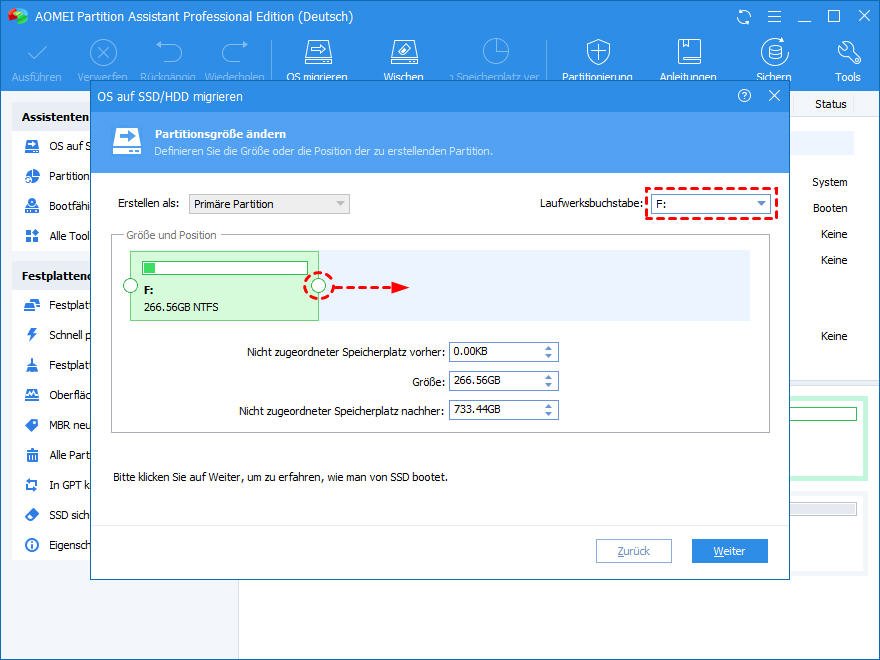
Task: Click the Ausführen checkmark toolbar icon
Action: pyautogui.click(x=37, y=53)
